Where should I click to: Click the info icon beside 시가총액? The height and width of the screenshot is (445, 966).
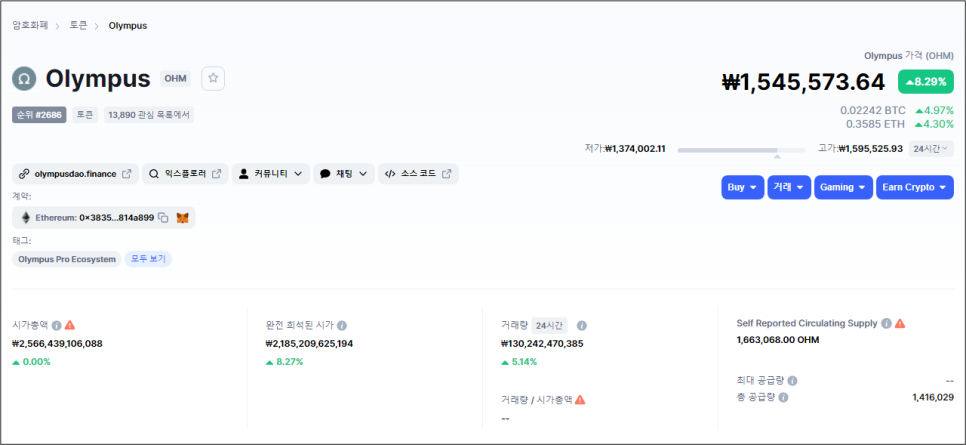point(57,325)
